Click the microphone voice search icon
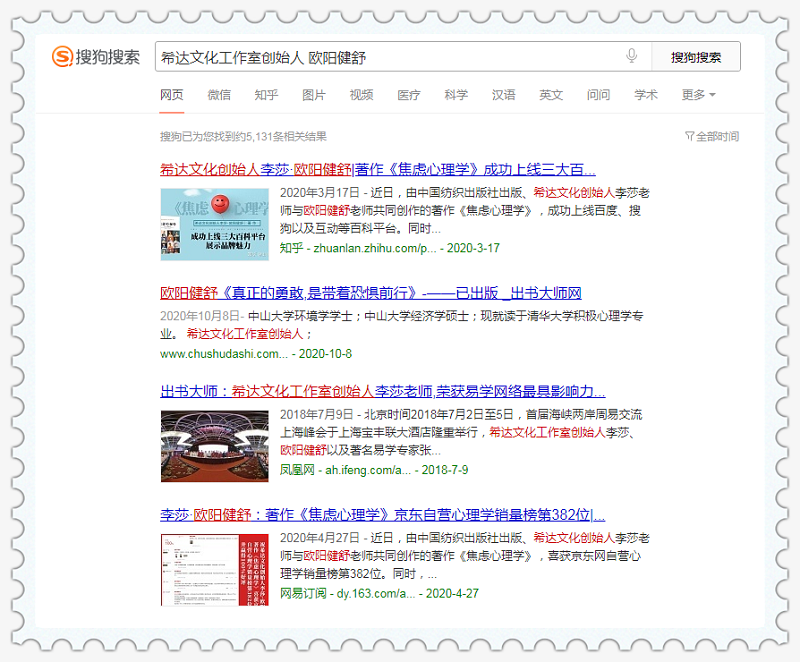 pos(631,56)
